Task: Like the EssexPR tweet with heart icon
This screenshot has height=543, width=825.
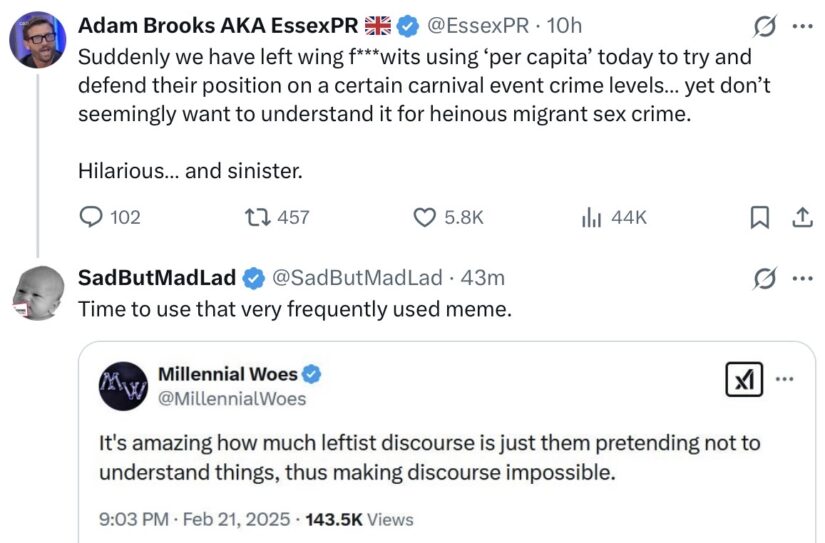Action: [425, 217]
